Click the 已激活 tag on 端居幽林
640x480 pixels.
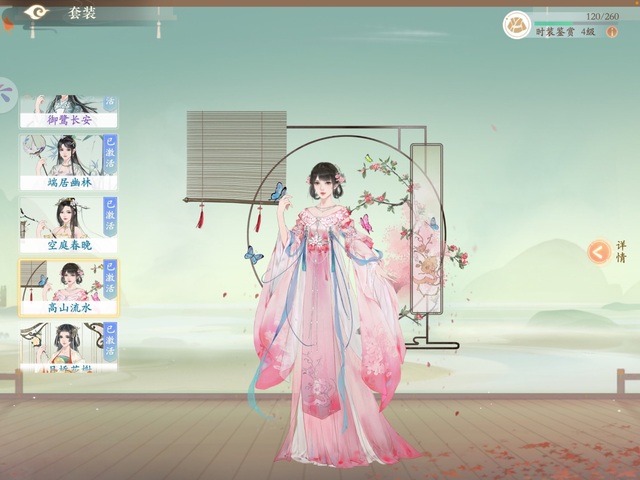pos(110,154)
